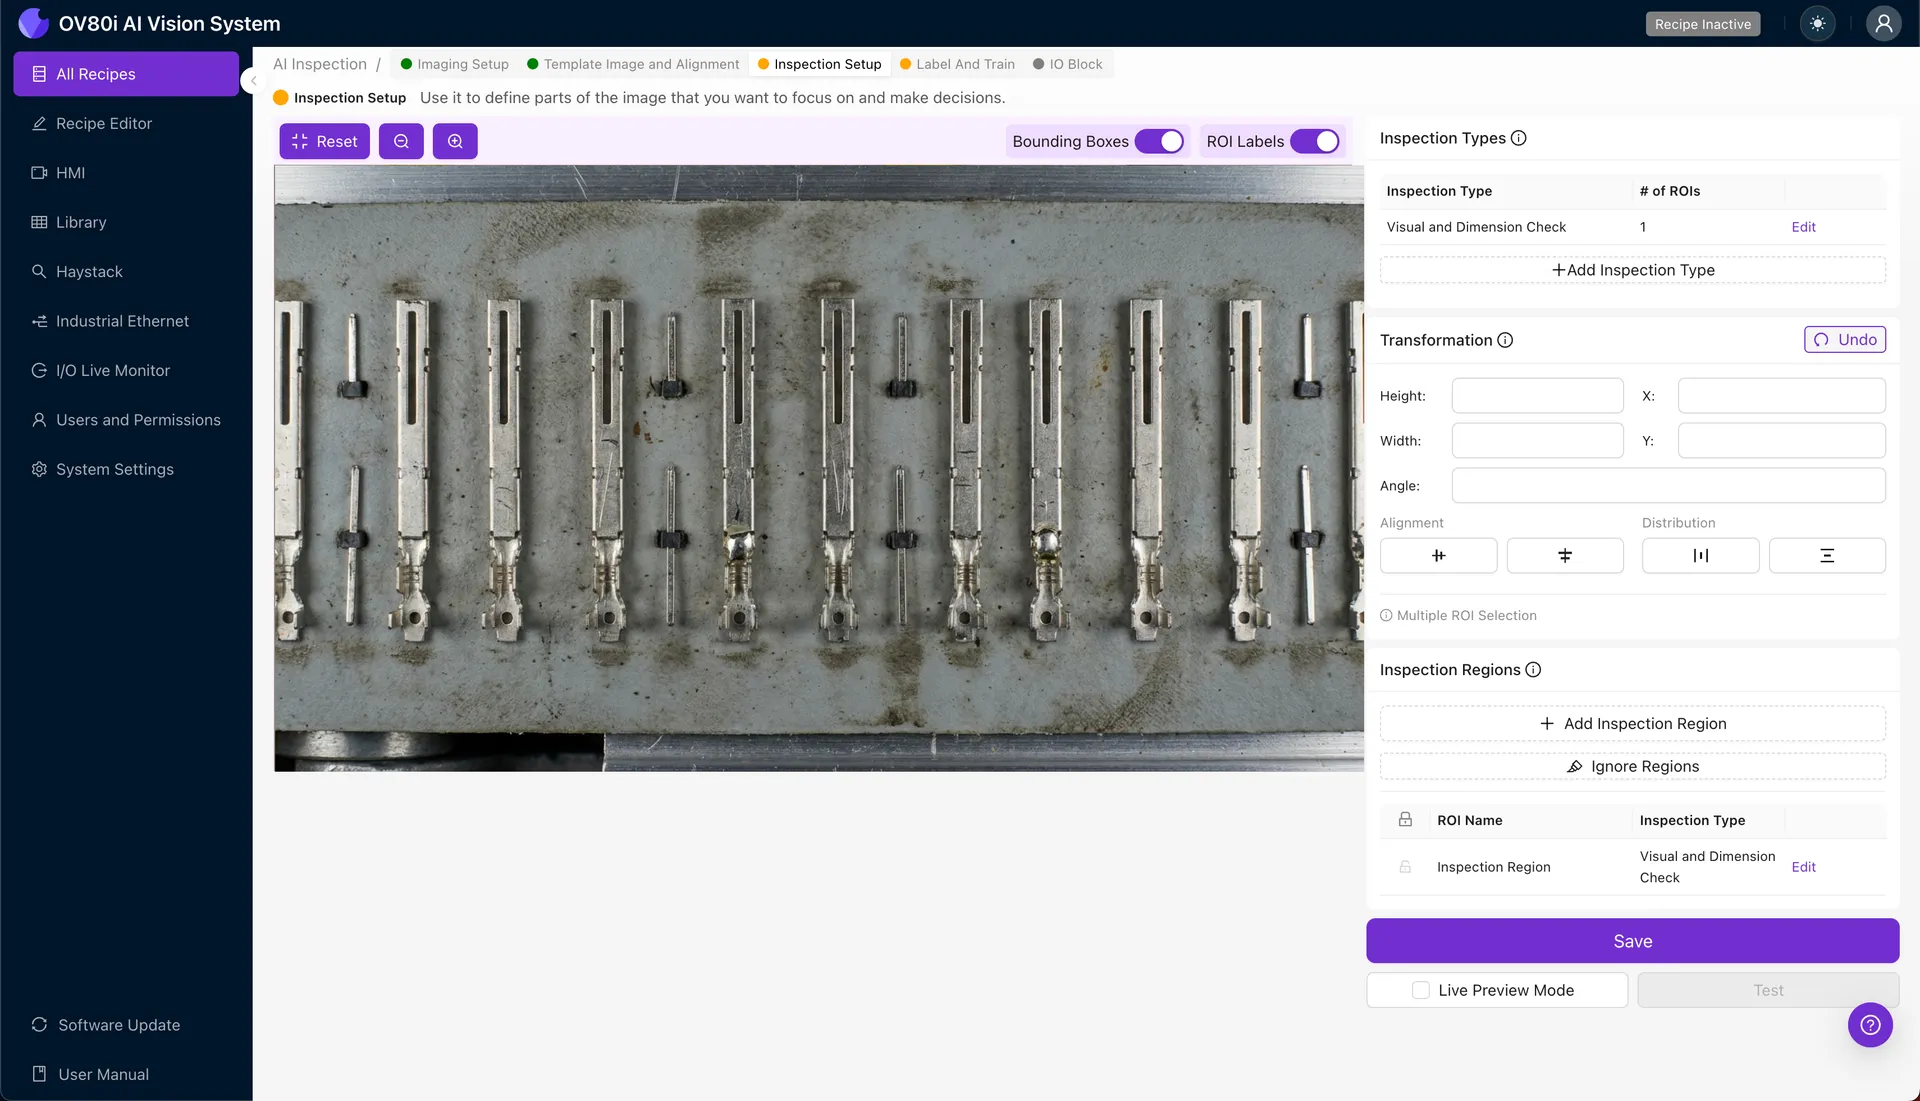The image size is (1920, 1101).
Task: Open the help question mark bubble
Action: pos(1870,1025)
